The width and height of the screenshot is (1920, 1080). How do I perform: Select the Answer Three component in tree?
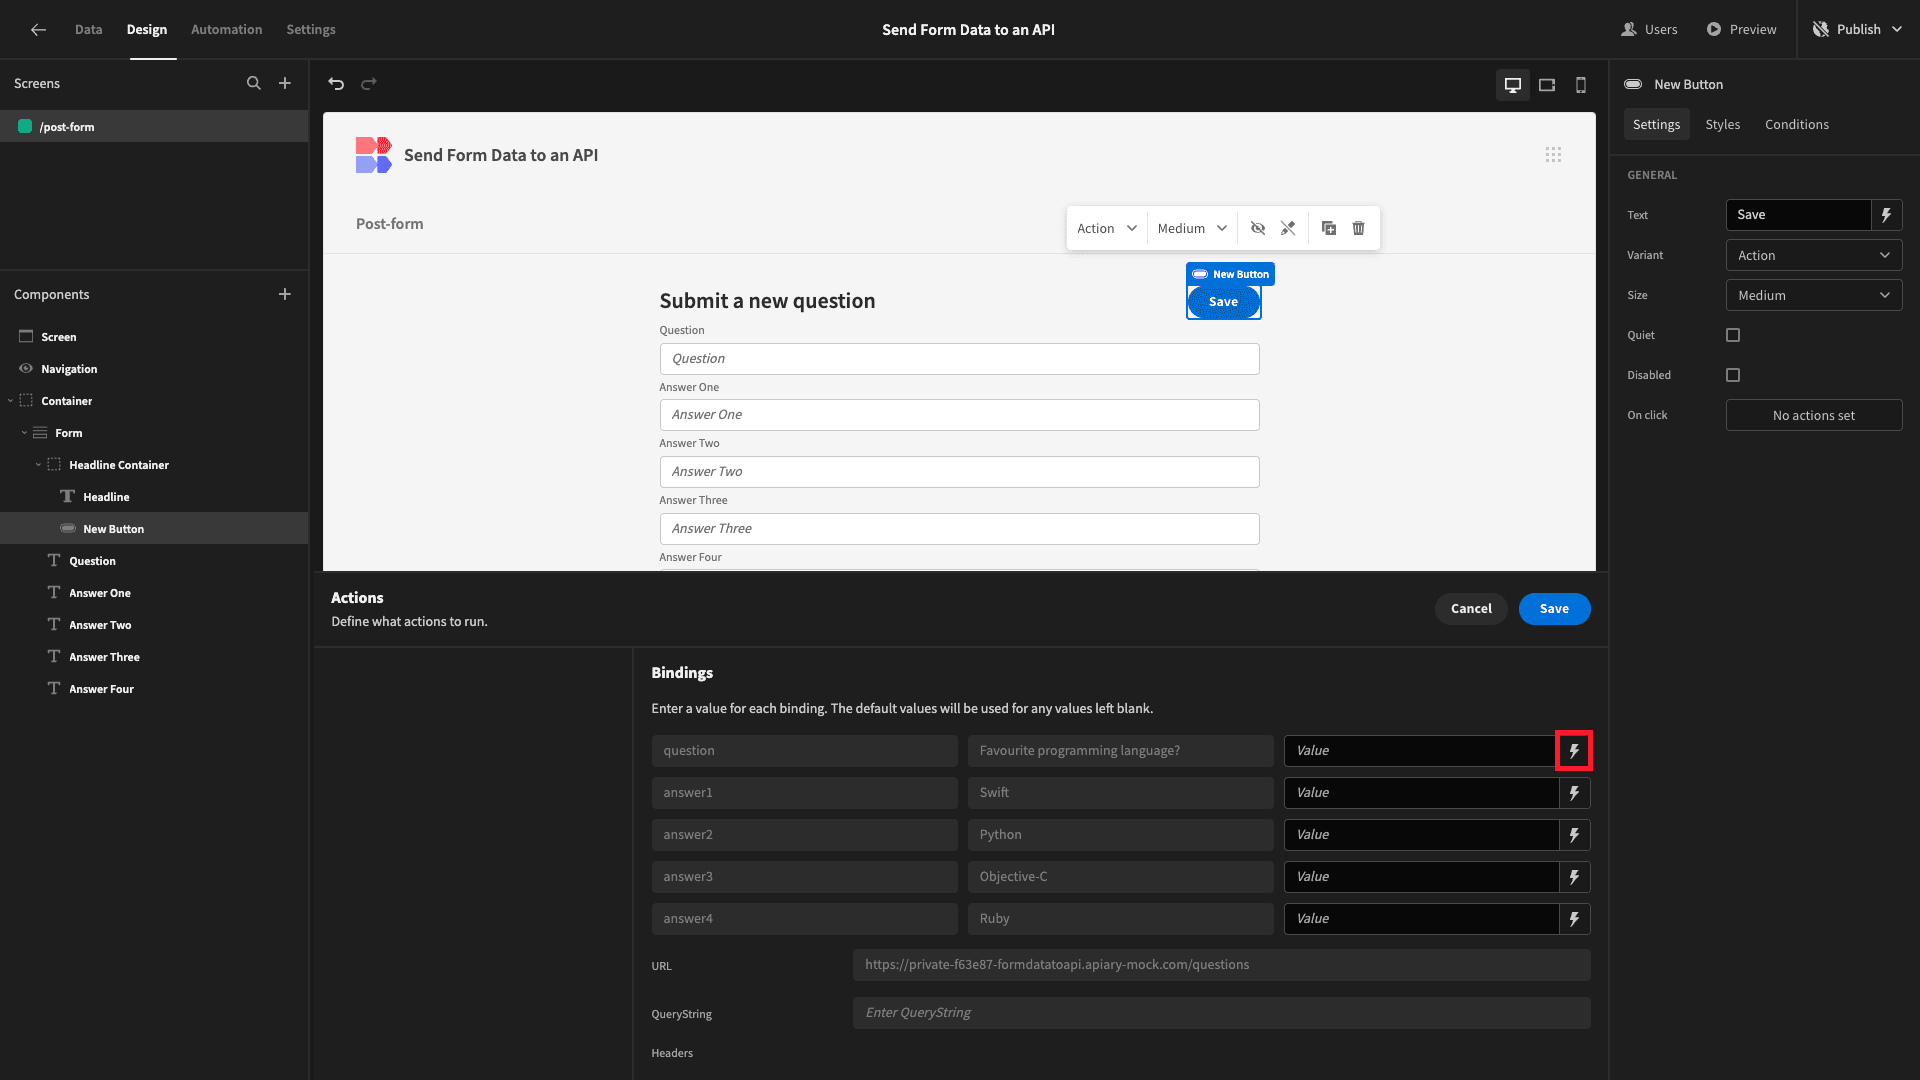click(154, 657)
